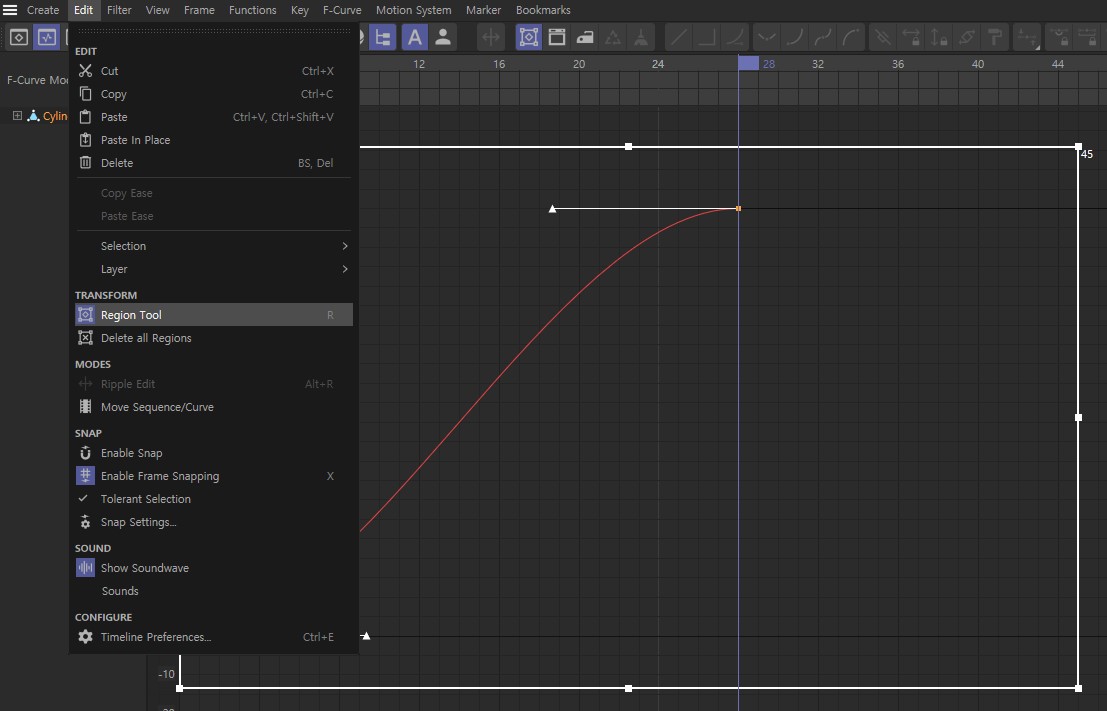Click the paint roller toolbar icon
The image size is (1107, 711).
coord(995,37)
